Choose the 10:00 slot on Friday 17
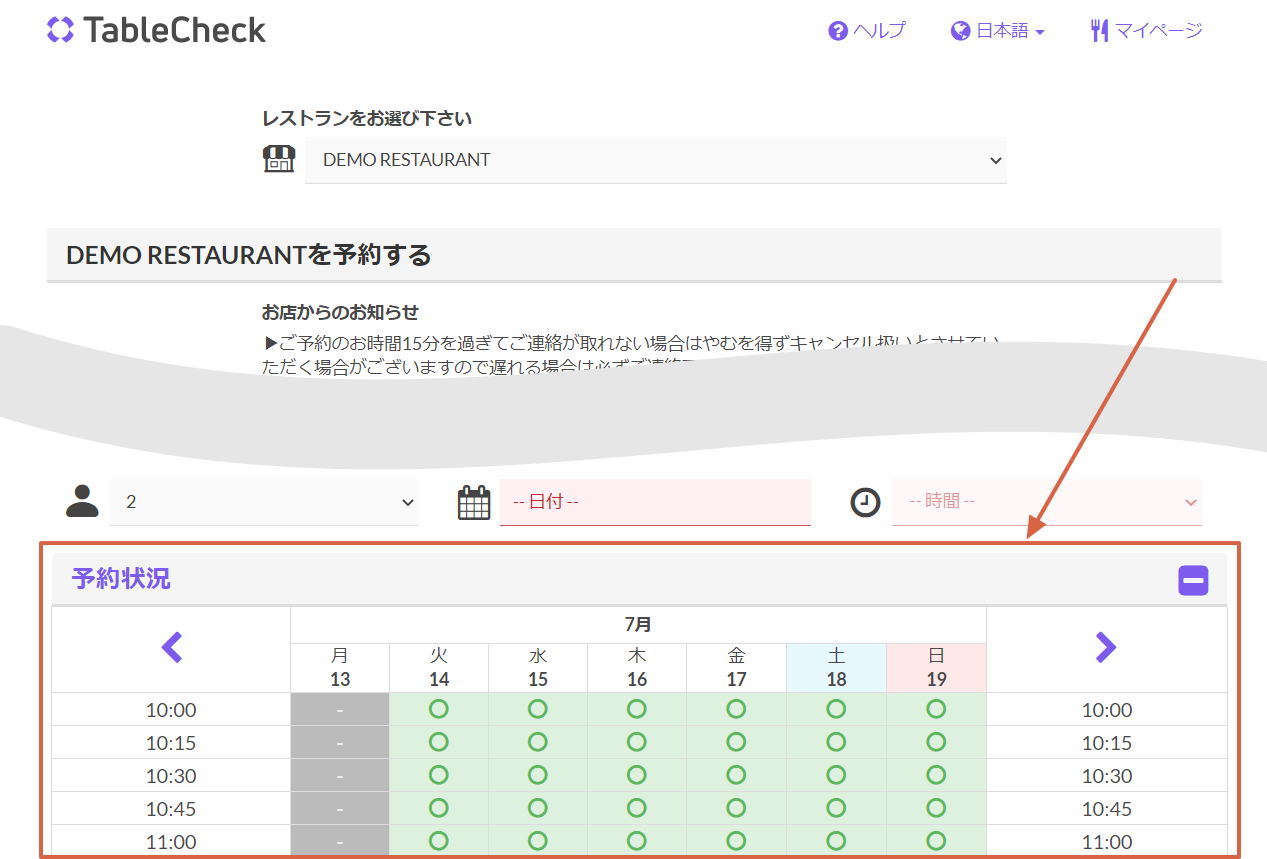The width and height of the screenshot is (1267, 859). (x=737, y=709)
